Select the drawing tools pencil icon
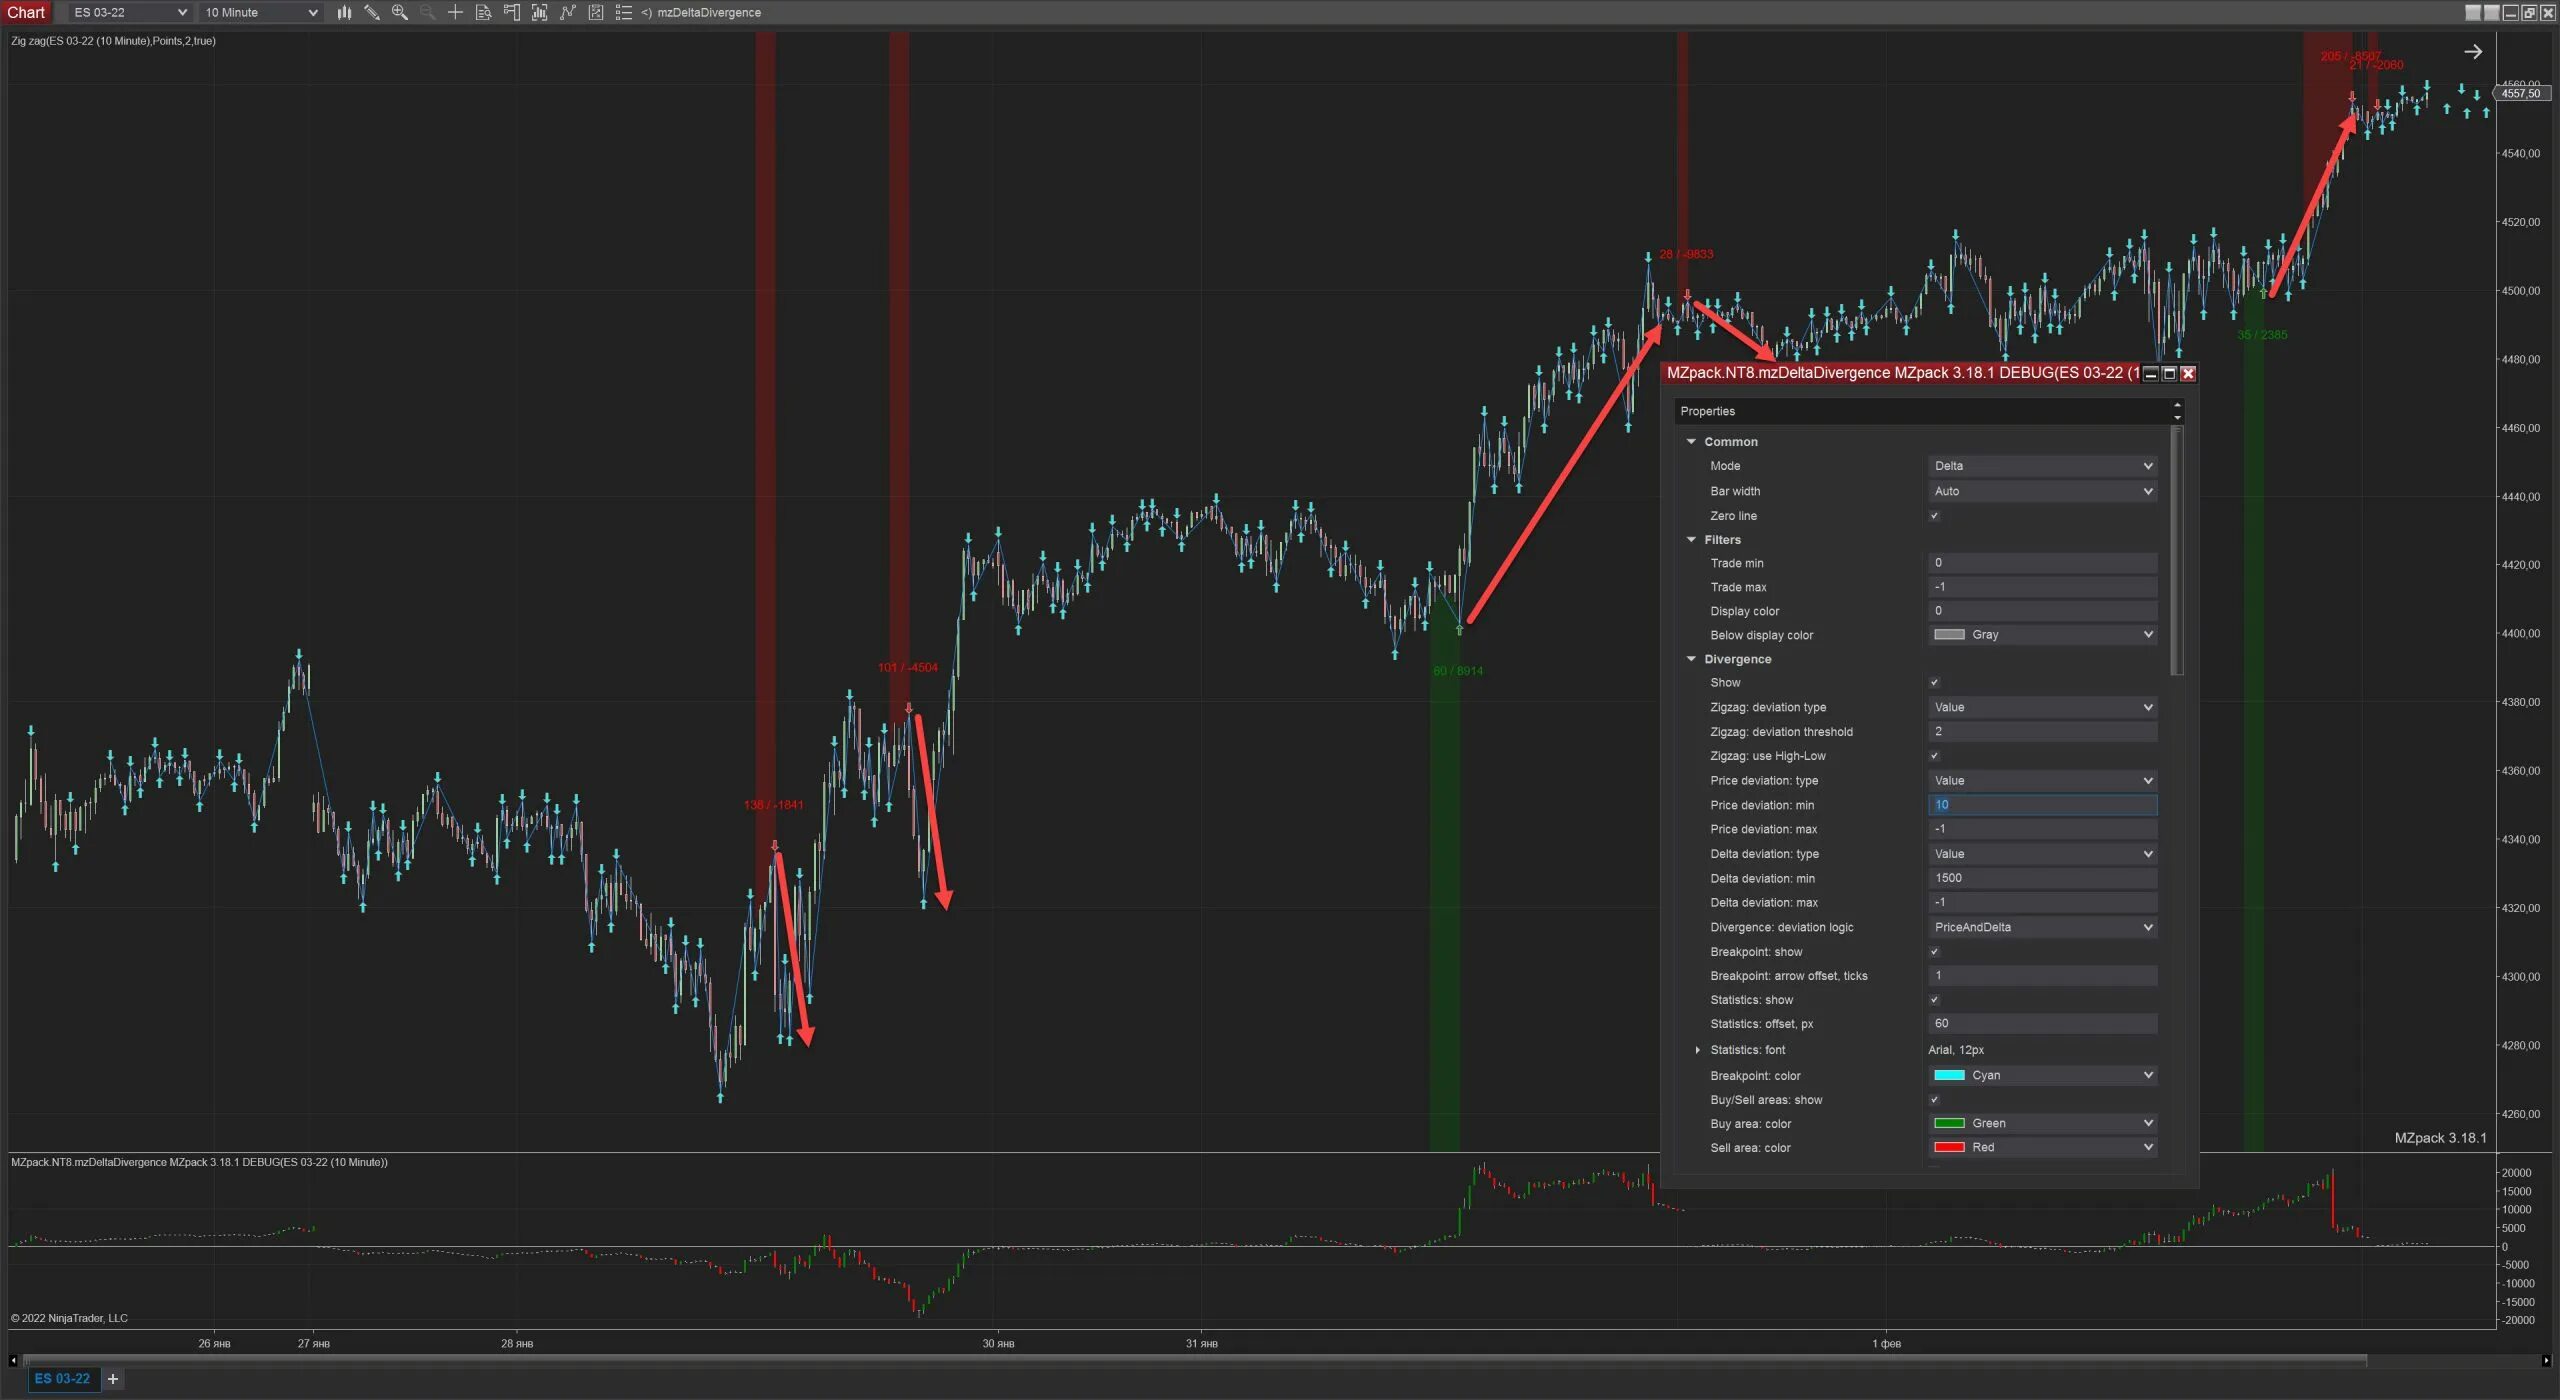Screen dimensions: 2560x1400 click(x=372, y=12)
